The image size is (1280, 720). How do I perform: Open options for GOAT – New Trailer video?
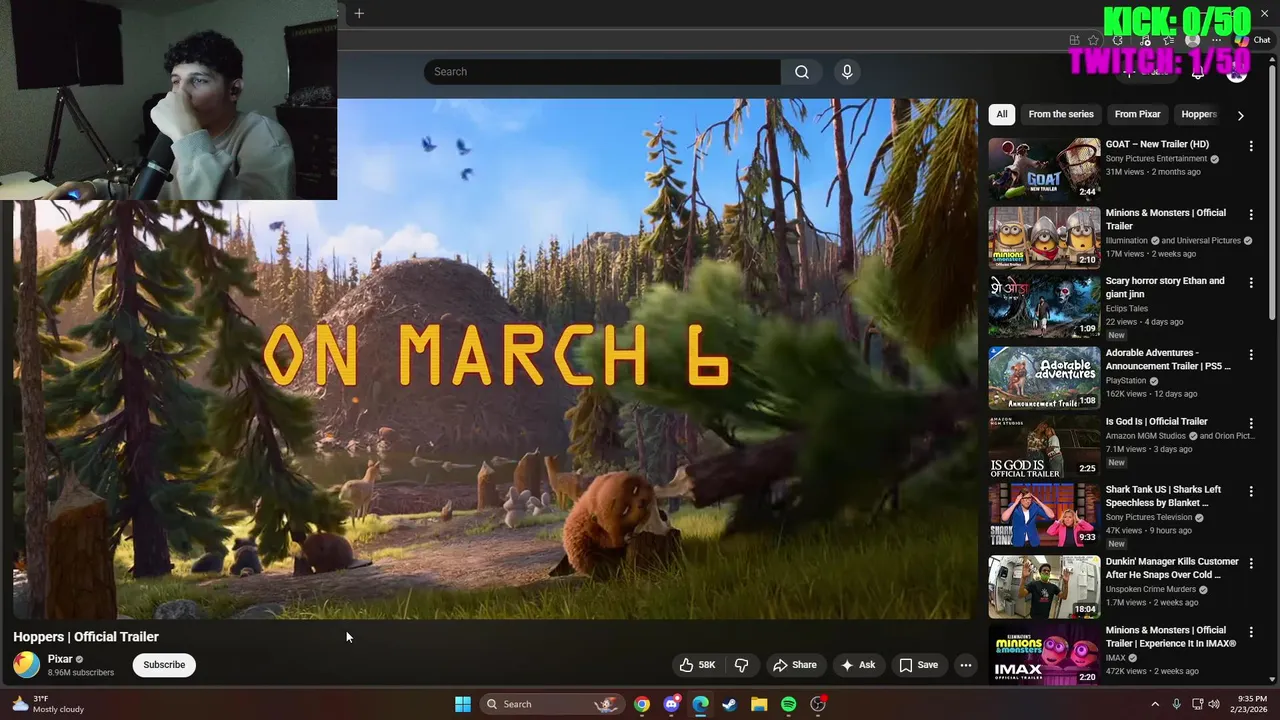[1250, 146]
